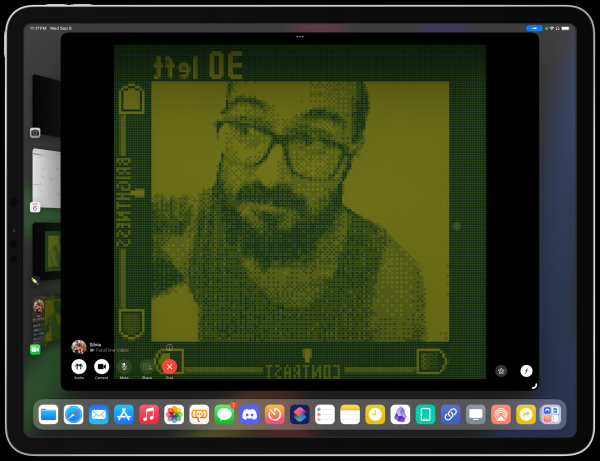Open the orange timer app in the dock
Viewport: 600px width, 461px height.
(x=274, y=415)
